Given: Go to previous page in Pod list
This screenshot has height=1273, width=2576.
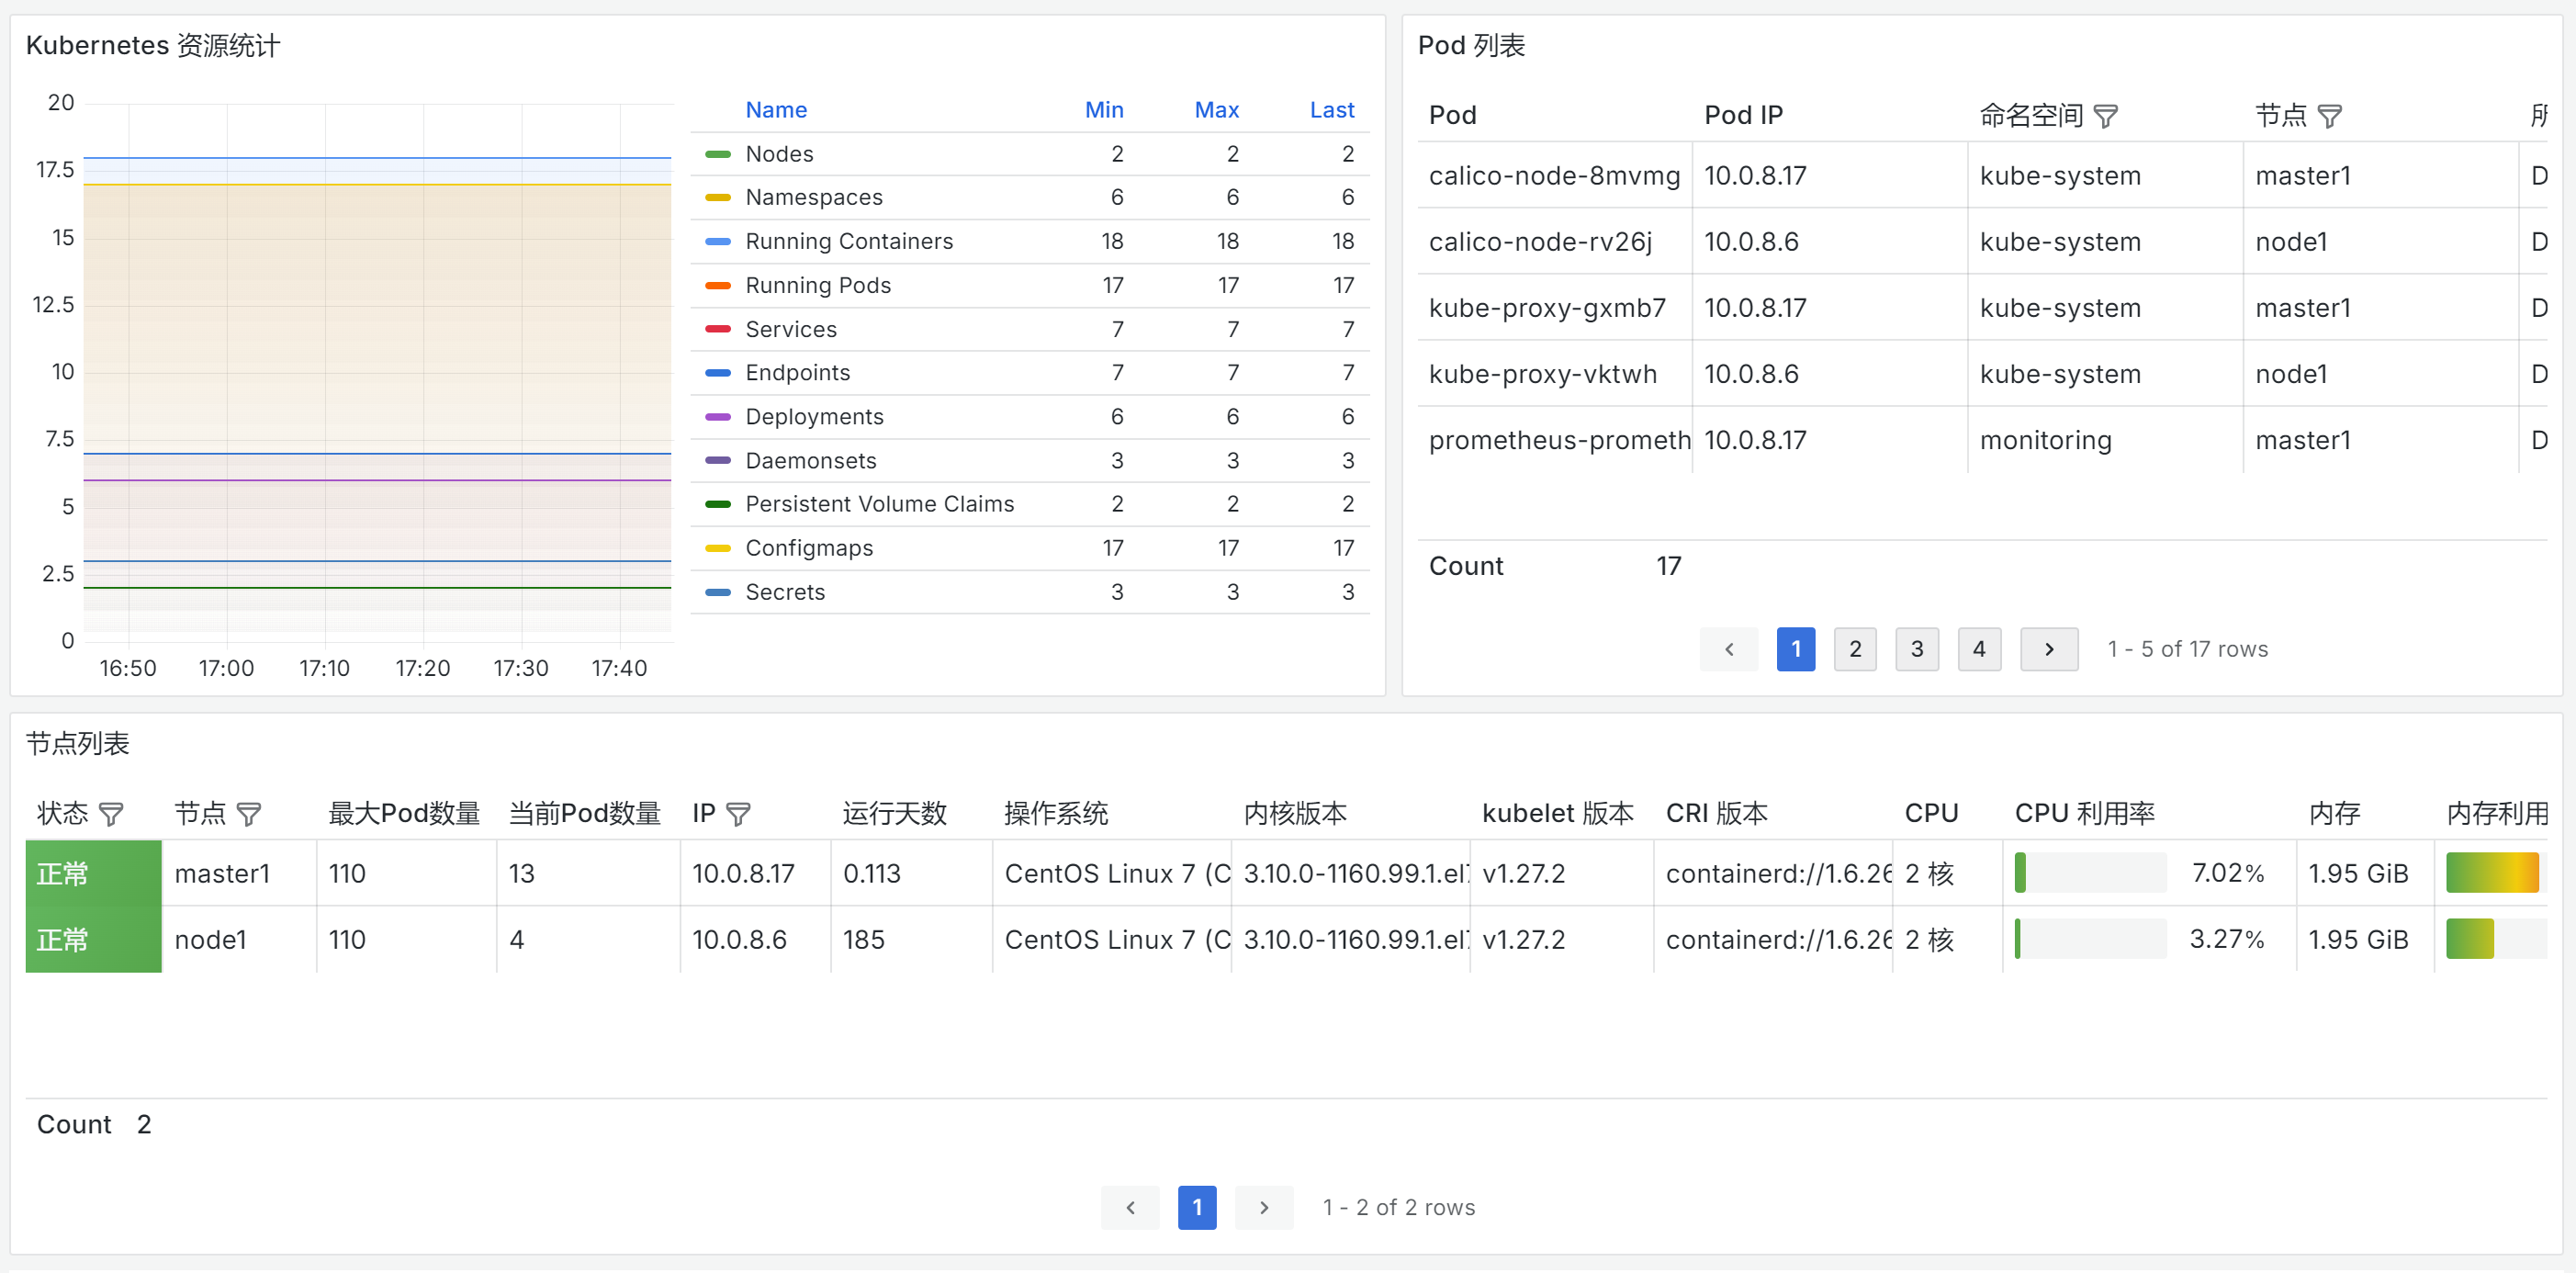Looking at the screenshot, I should pos(1728,649).
